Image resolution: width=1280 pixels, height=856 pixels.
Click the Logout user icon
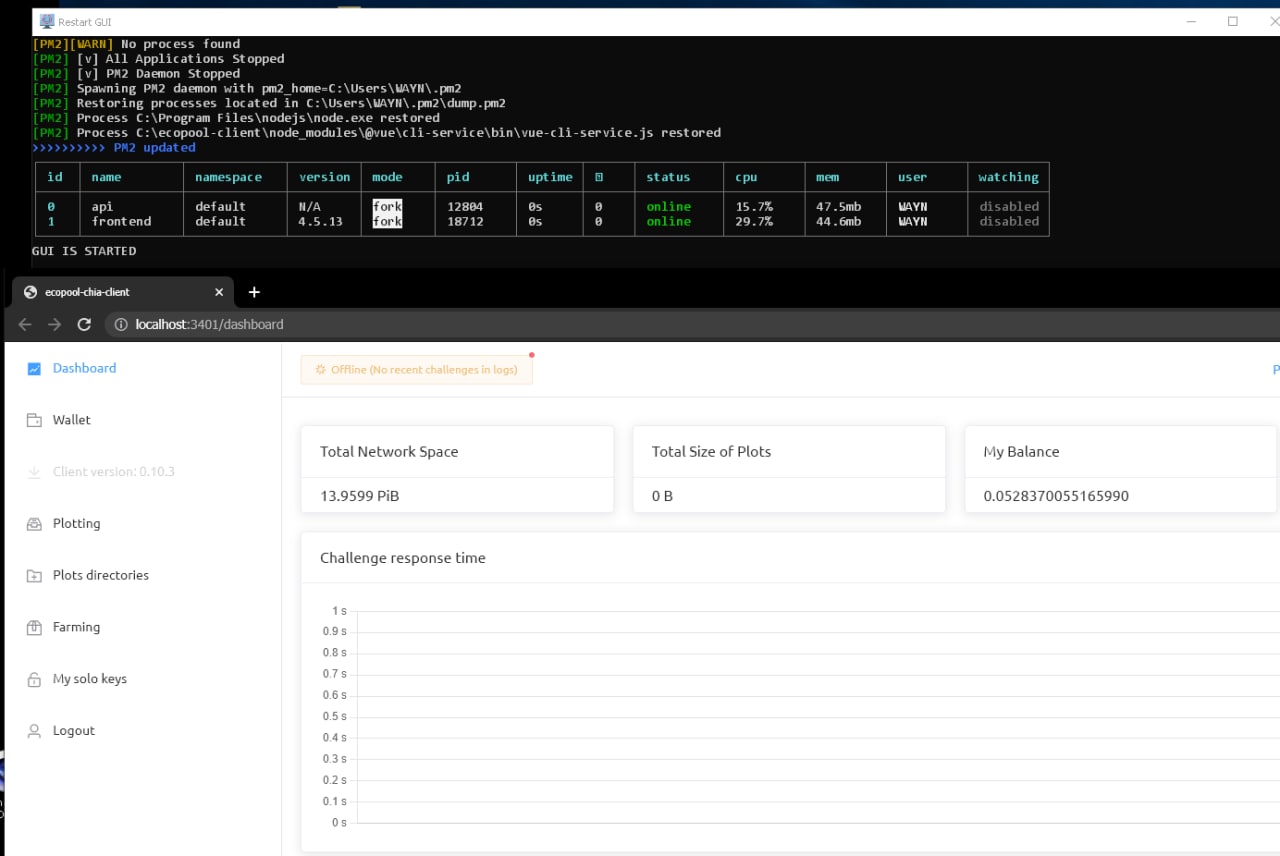pyautogui.click(x=34, y=731)
